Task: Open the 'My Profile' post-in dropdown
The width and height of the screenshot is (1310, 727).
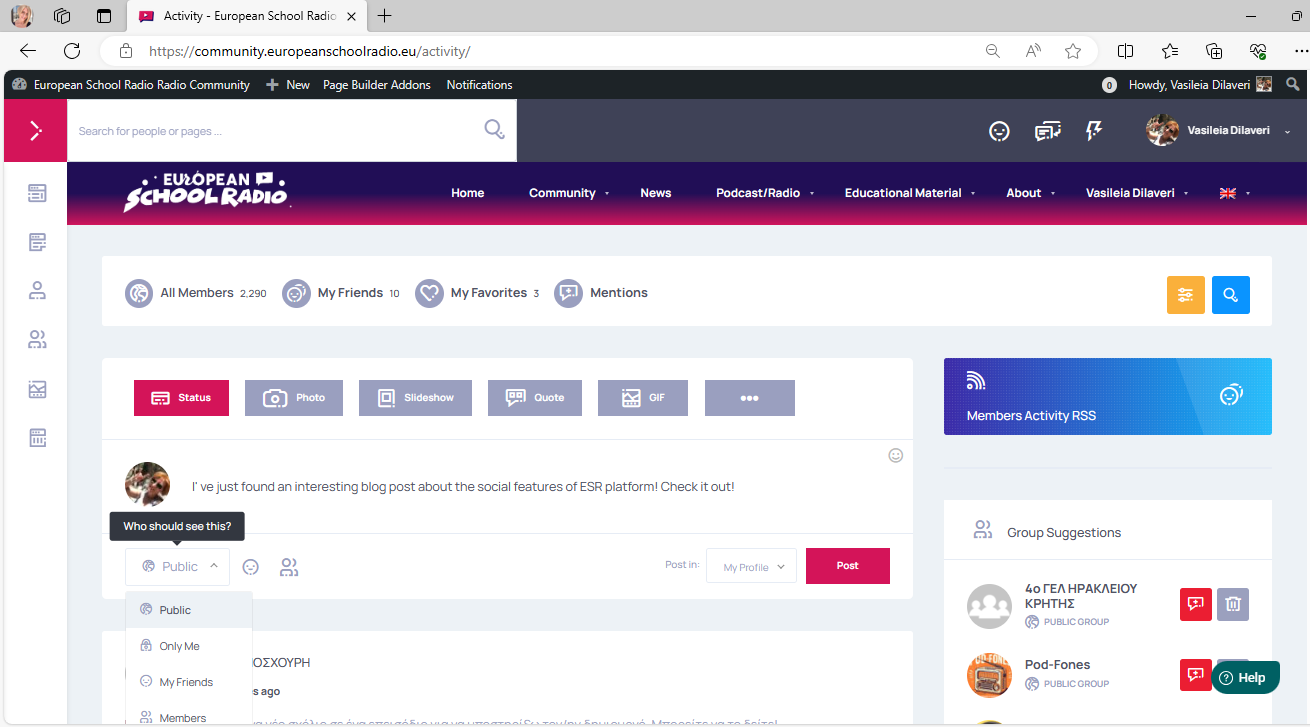Action: (x=751, y=567)
